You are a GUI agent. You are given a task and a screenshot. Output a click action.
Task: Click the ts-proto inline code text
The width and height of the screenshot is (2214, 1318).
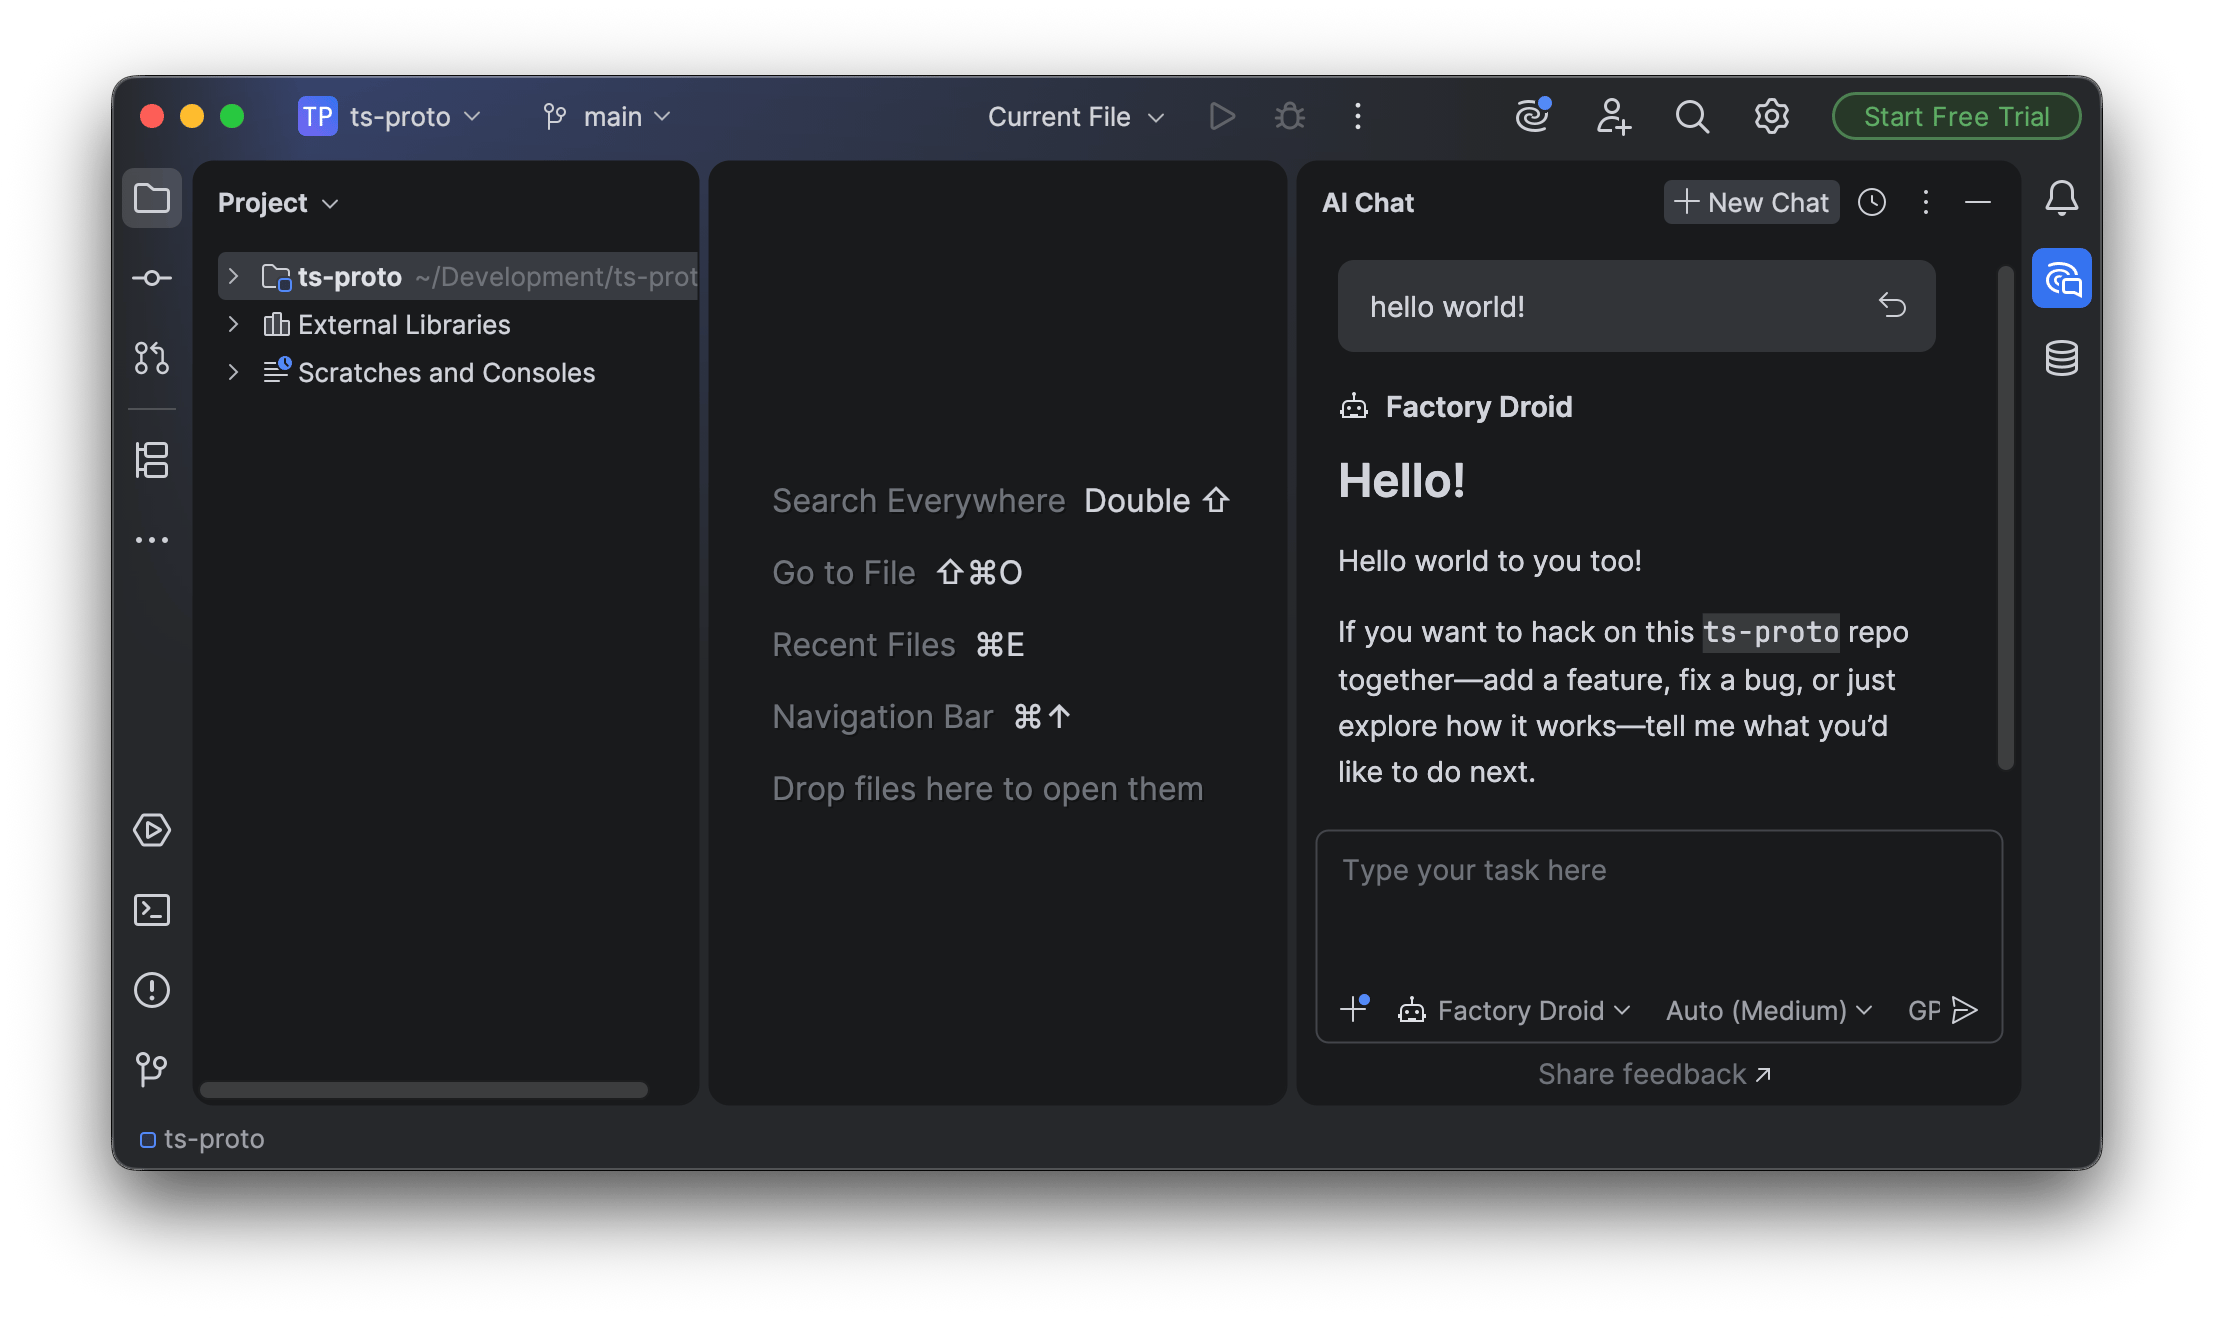click(1771, 632)
